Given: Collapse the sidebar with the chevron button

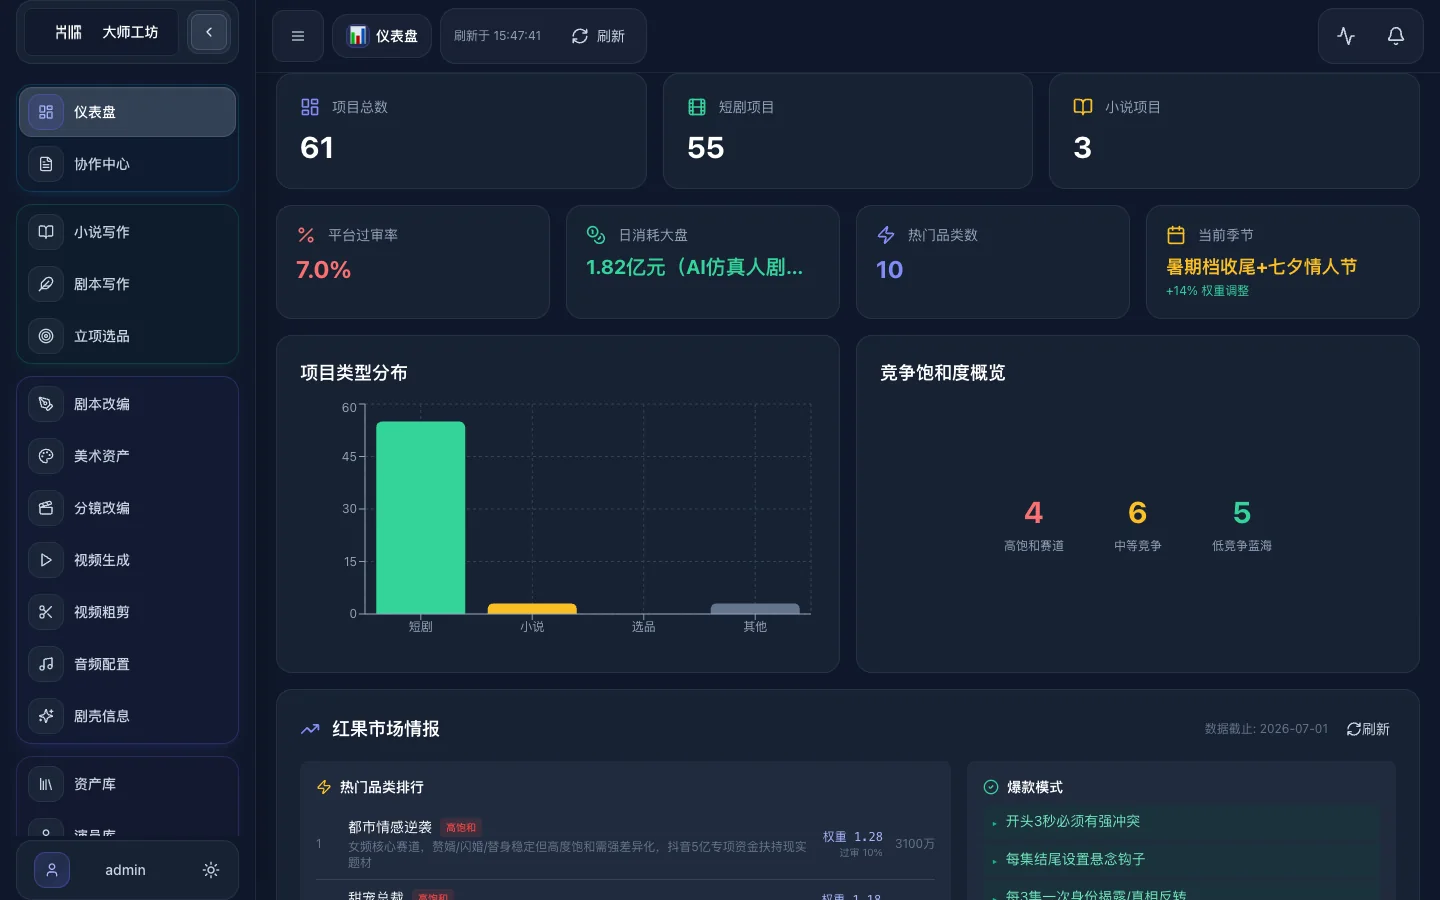Looking at the screenshot, I should tap(209, 32).
